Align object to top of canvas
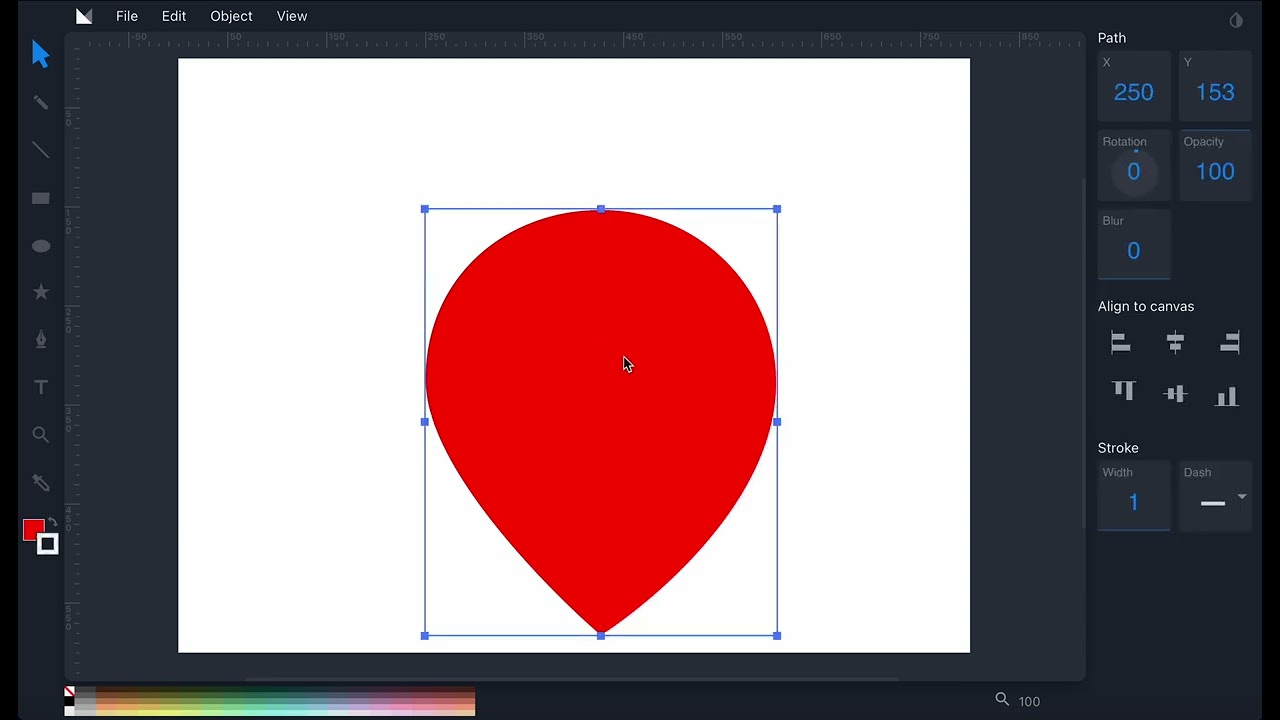The width and height of the screenshot is (1280, 720). pos(1123,391)
